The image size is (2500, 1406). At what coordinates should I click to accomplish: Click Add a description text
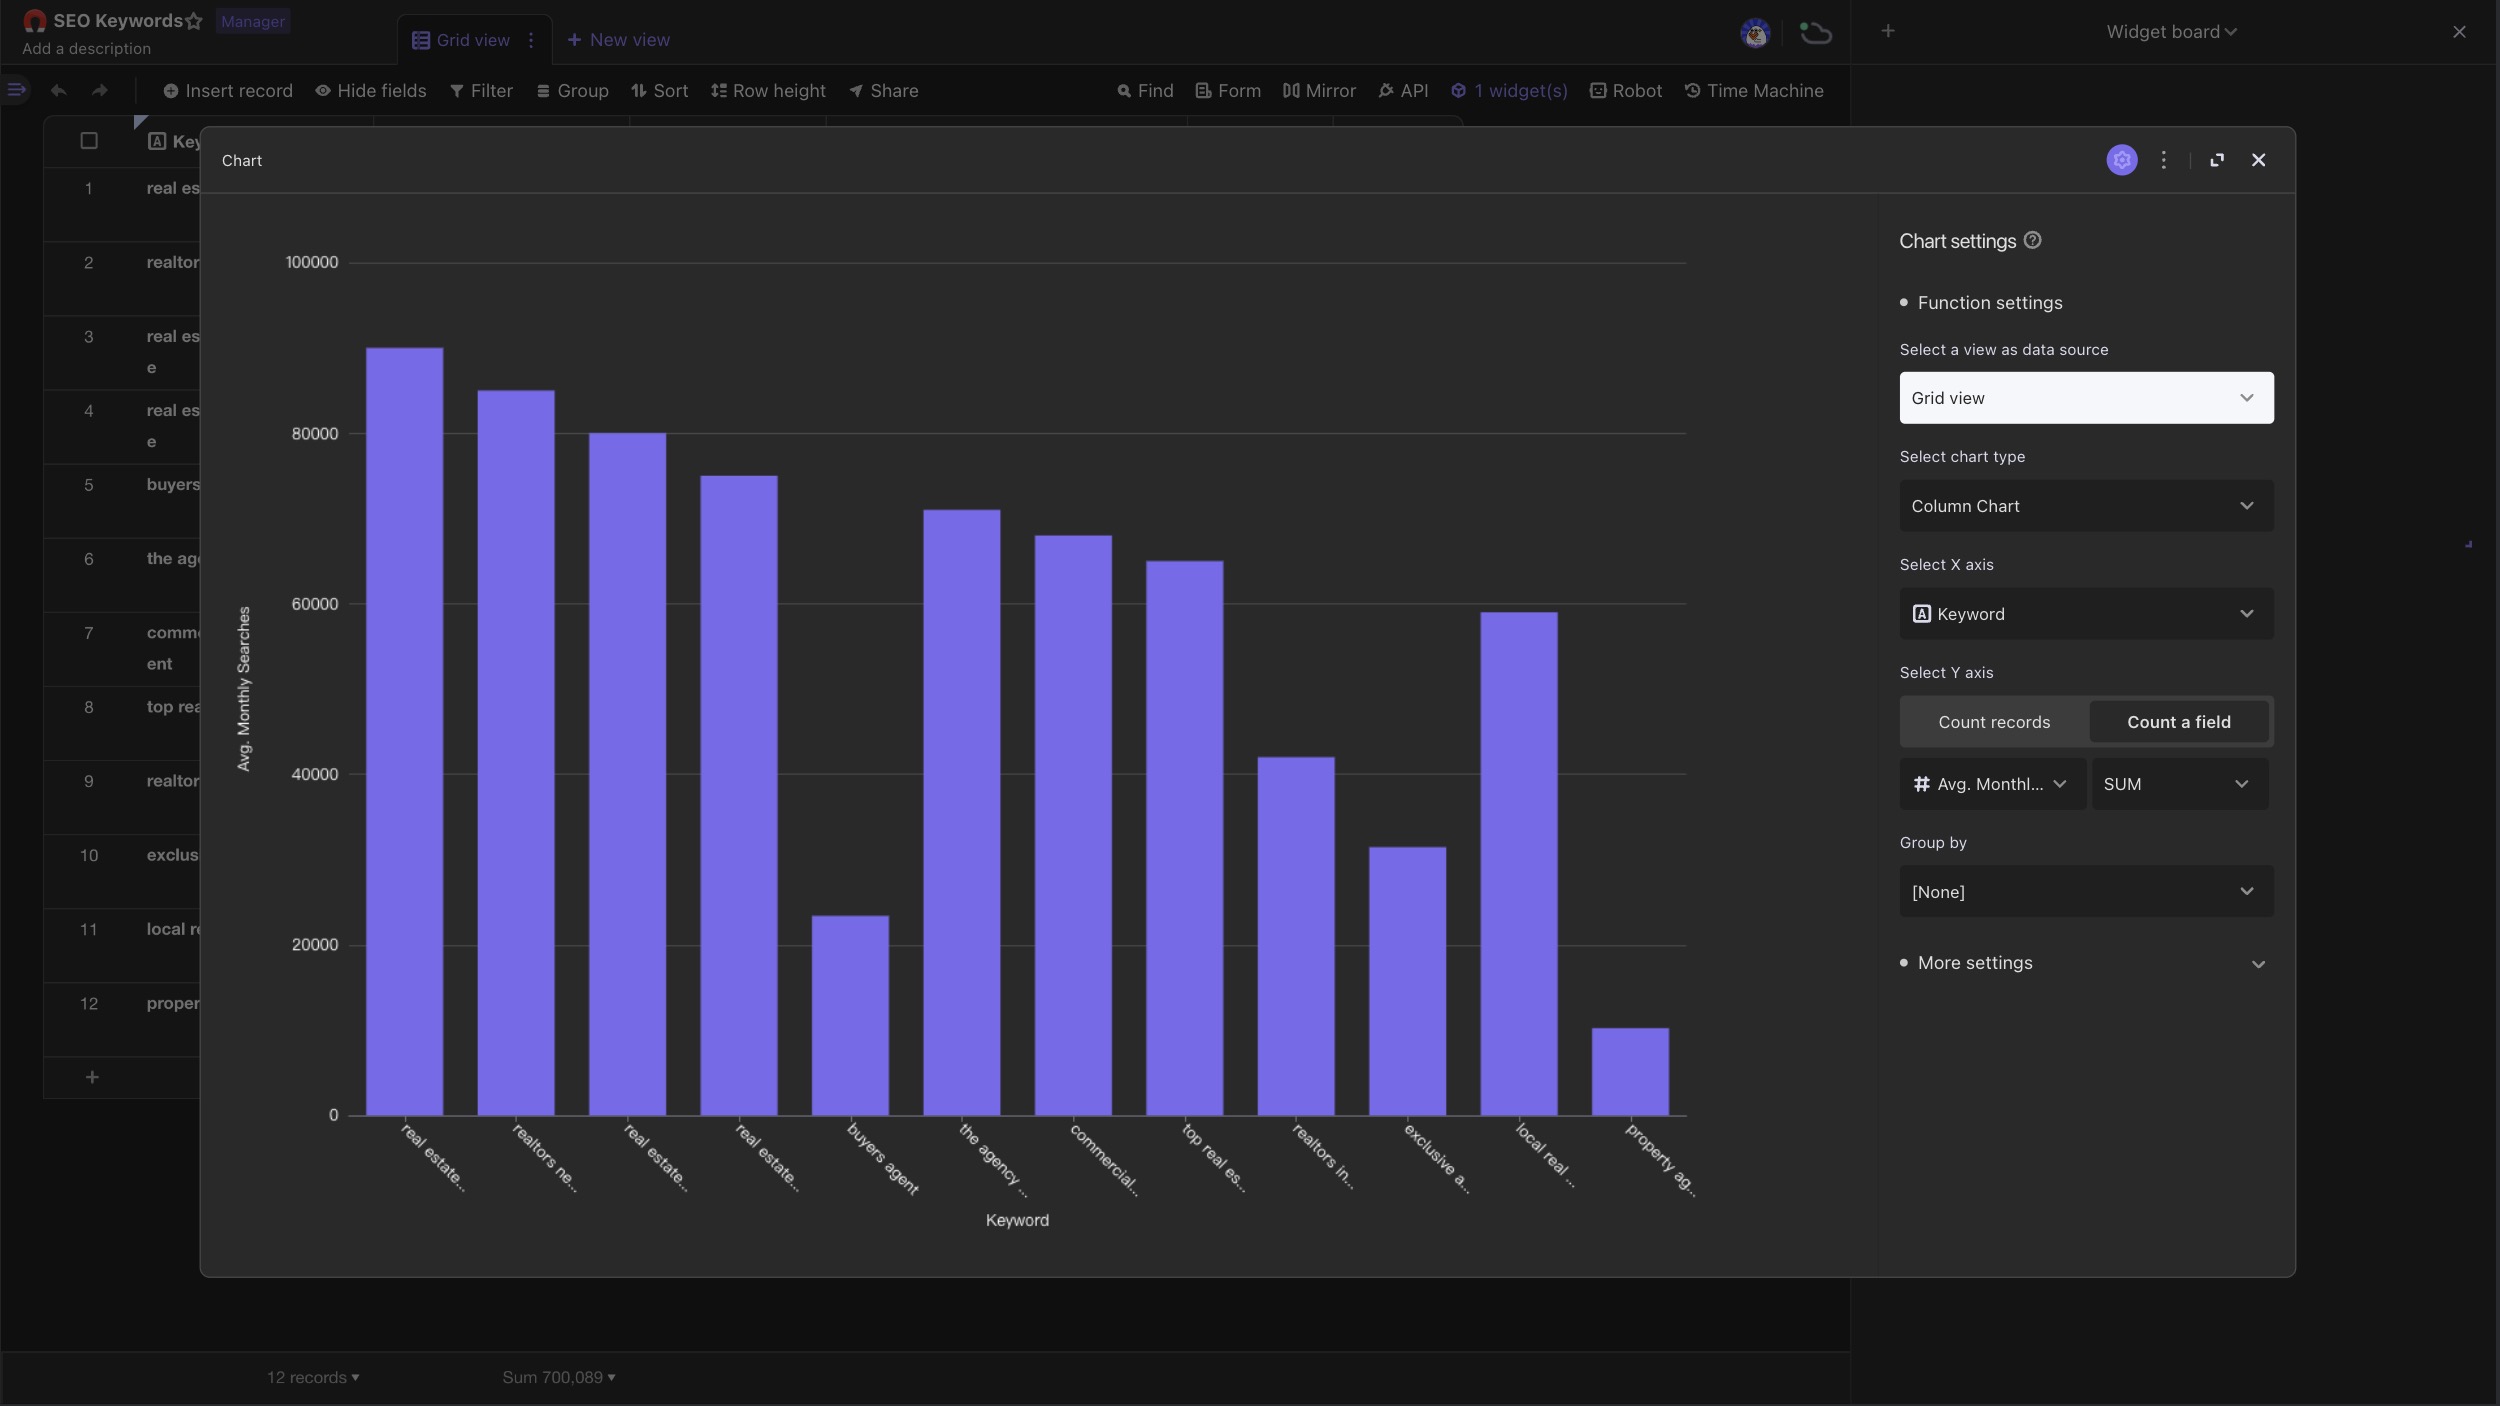coord(87,48)
